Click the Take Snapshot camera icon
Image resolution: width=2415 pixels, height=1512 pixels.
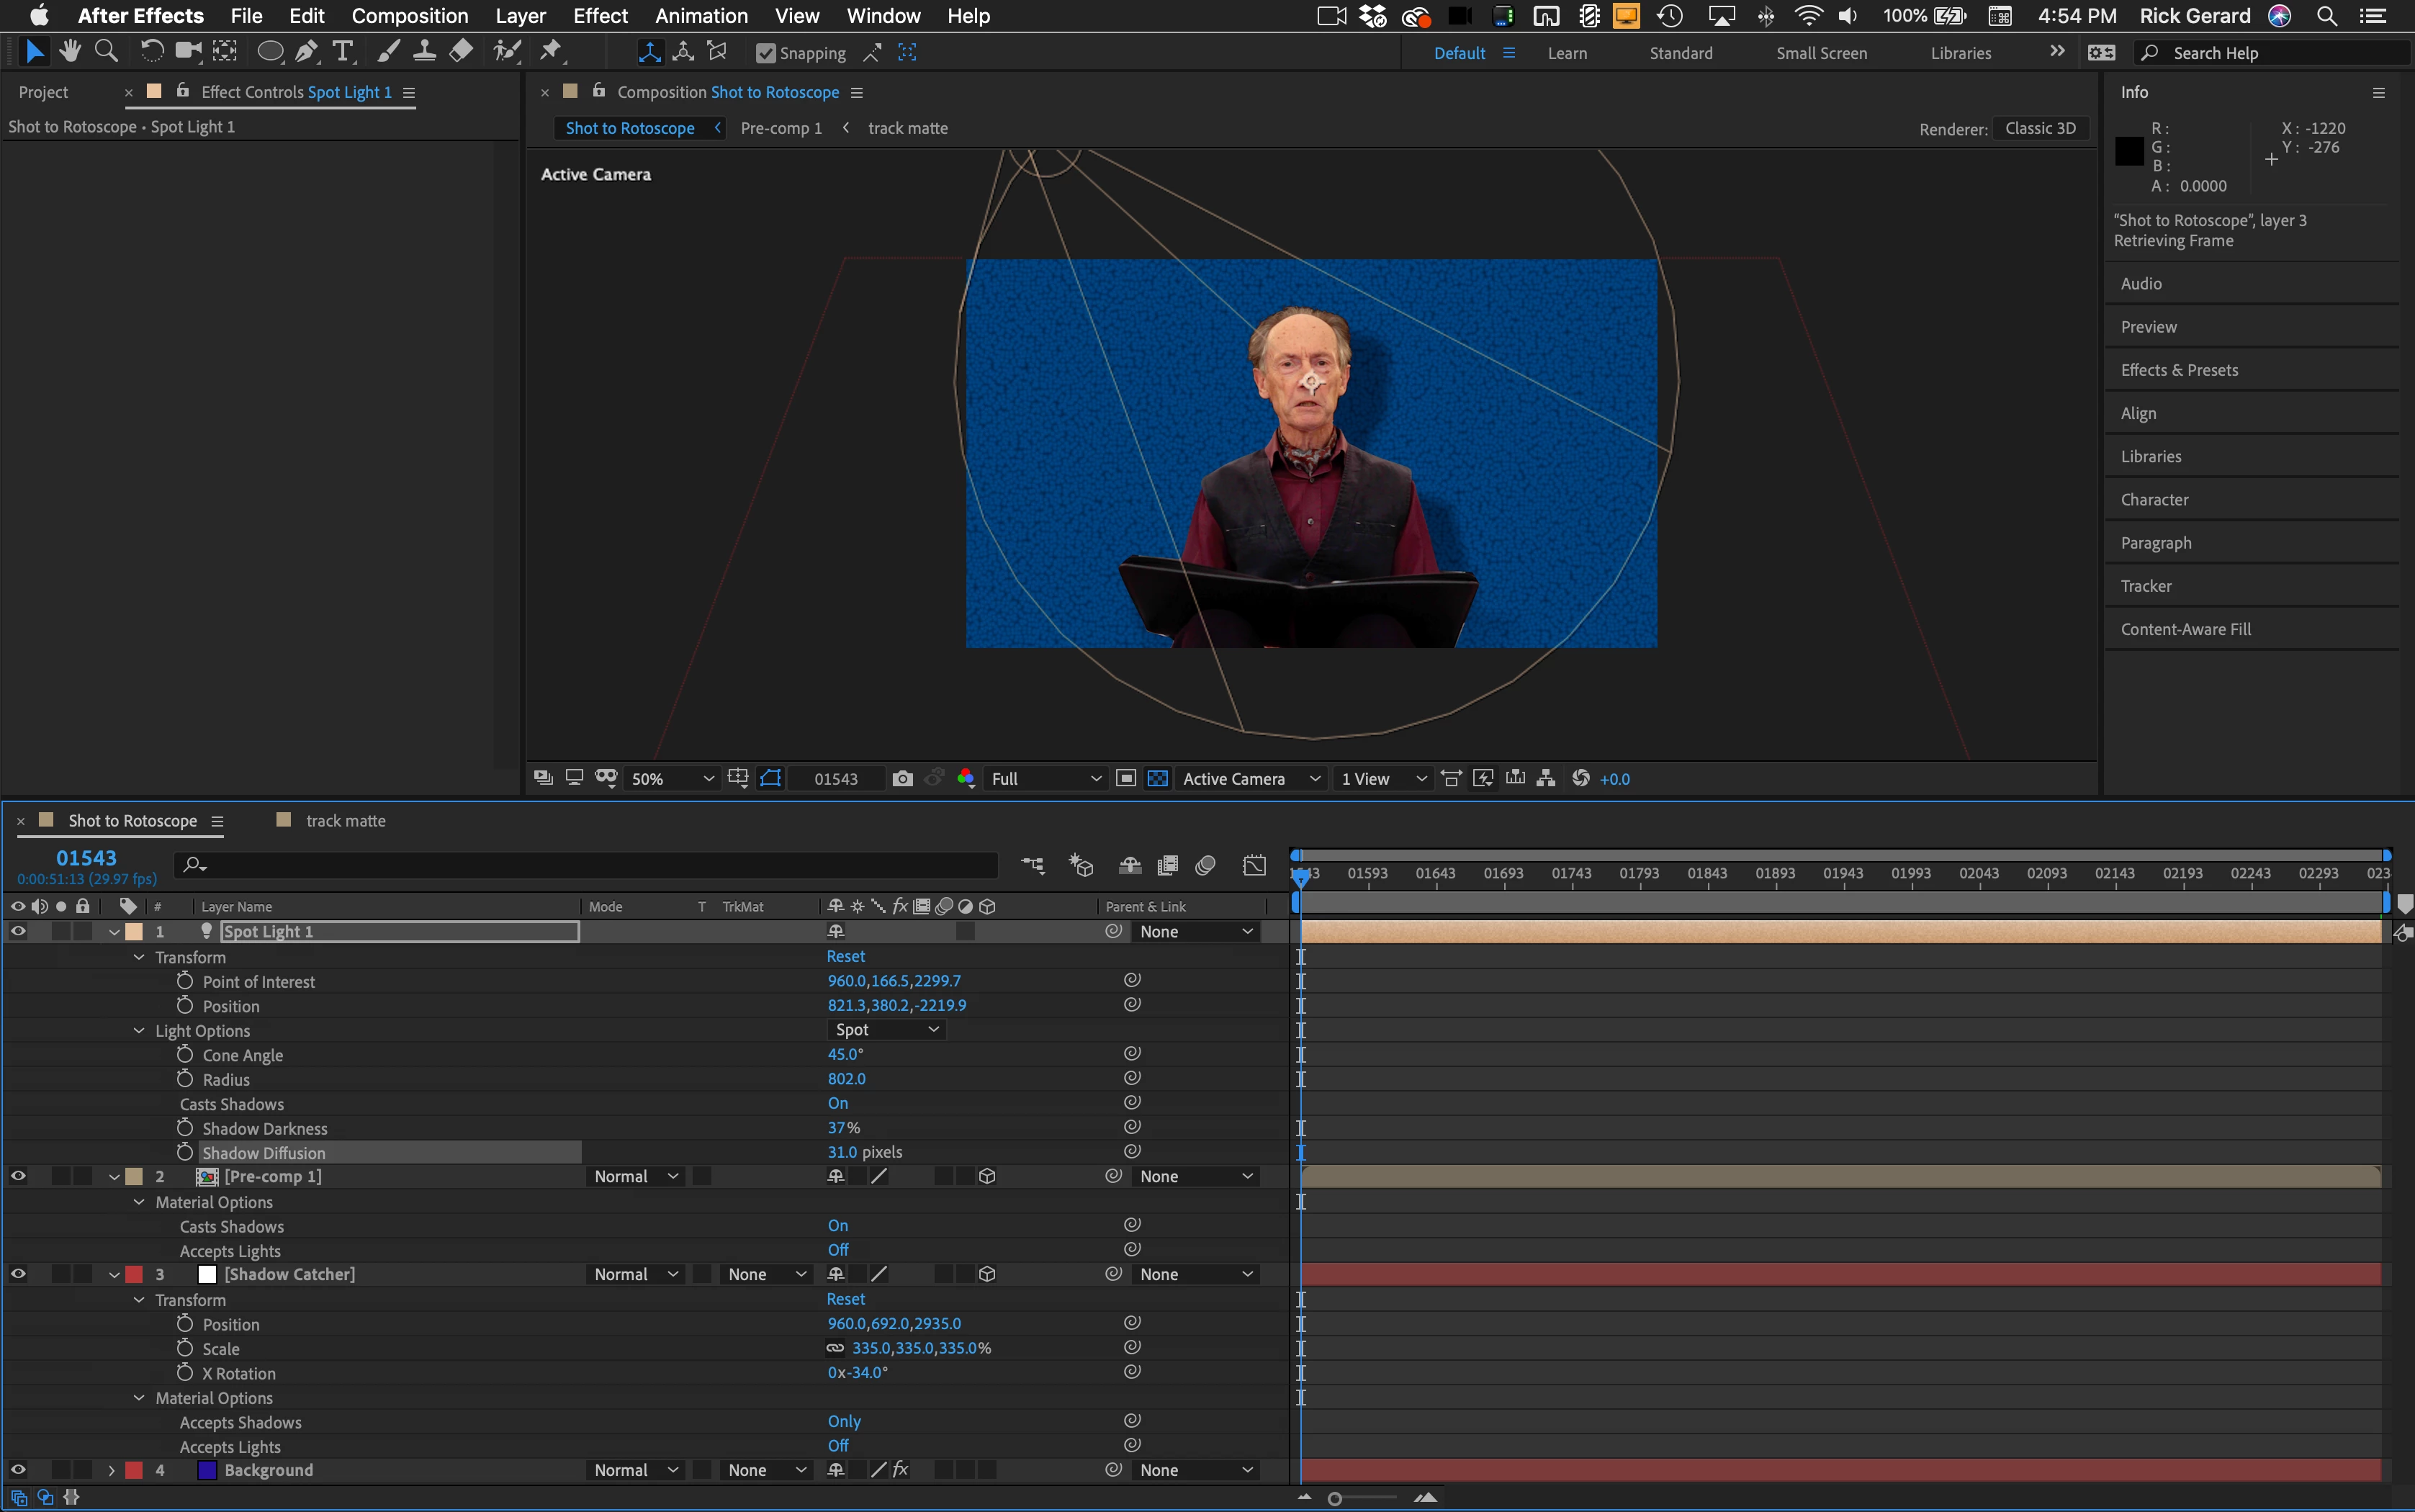[902, 779]
